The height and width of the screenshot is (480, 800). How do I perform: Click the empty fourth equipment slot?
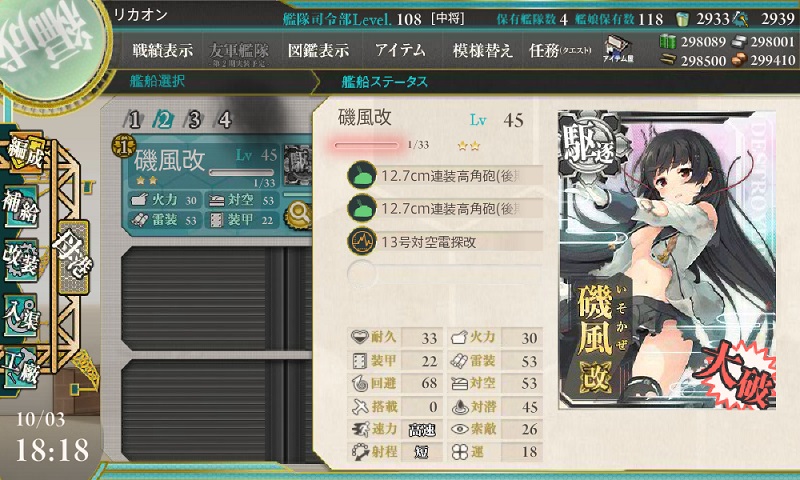[445, 274]
